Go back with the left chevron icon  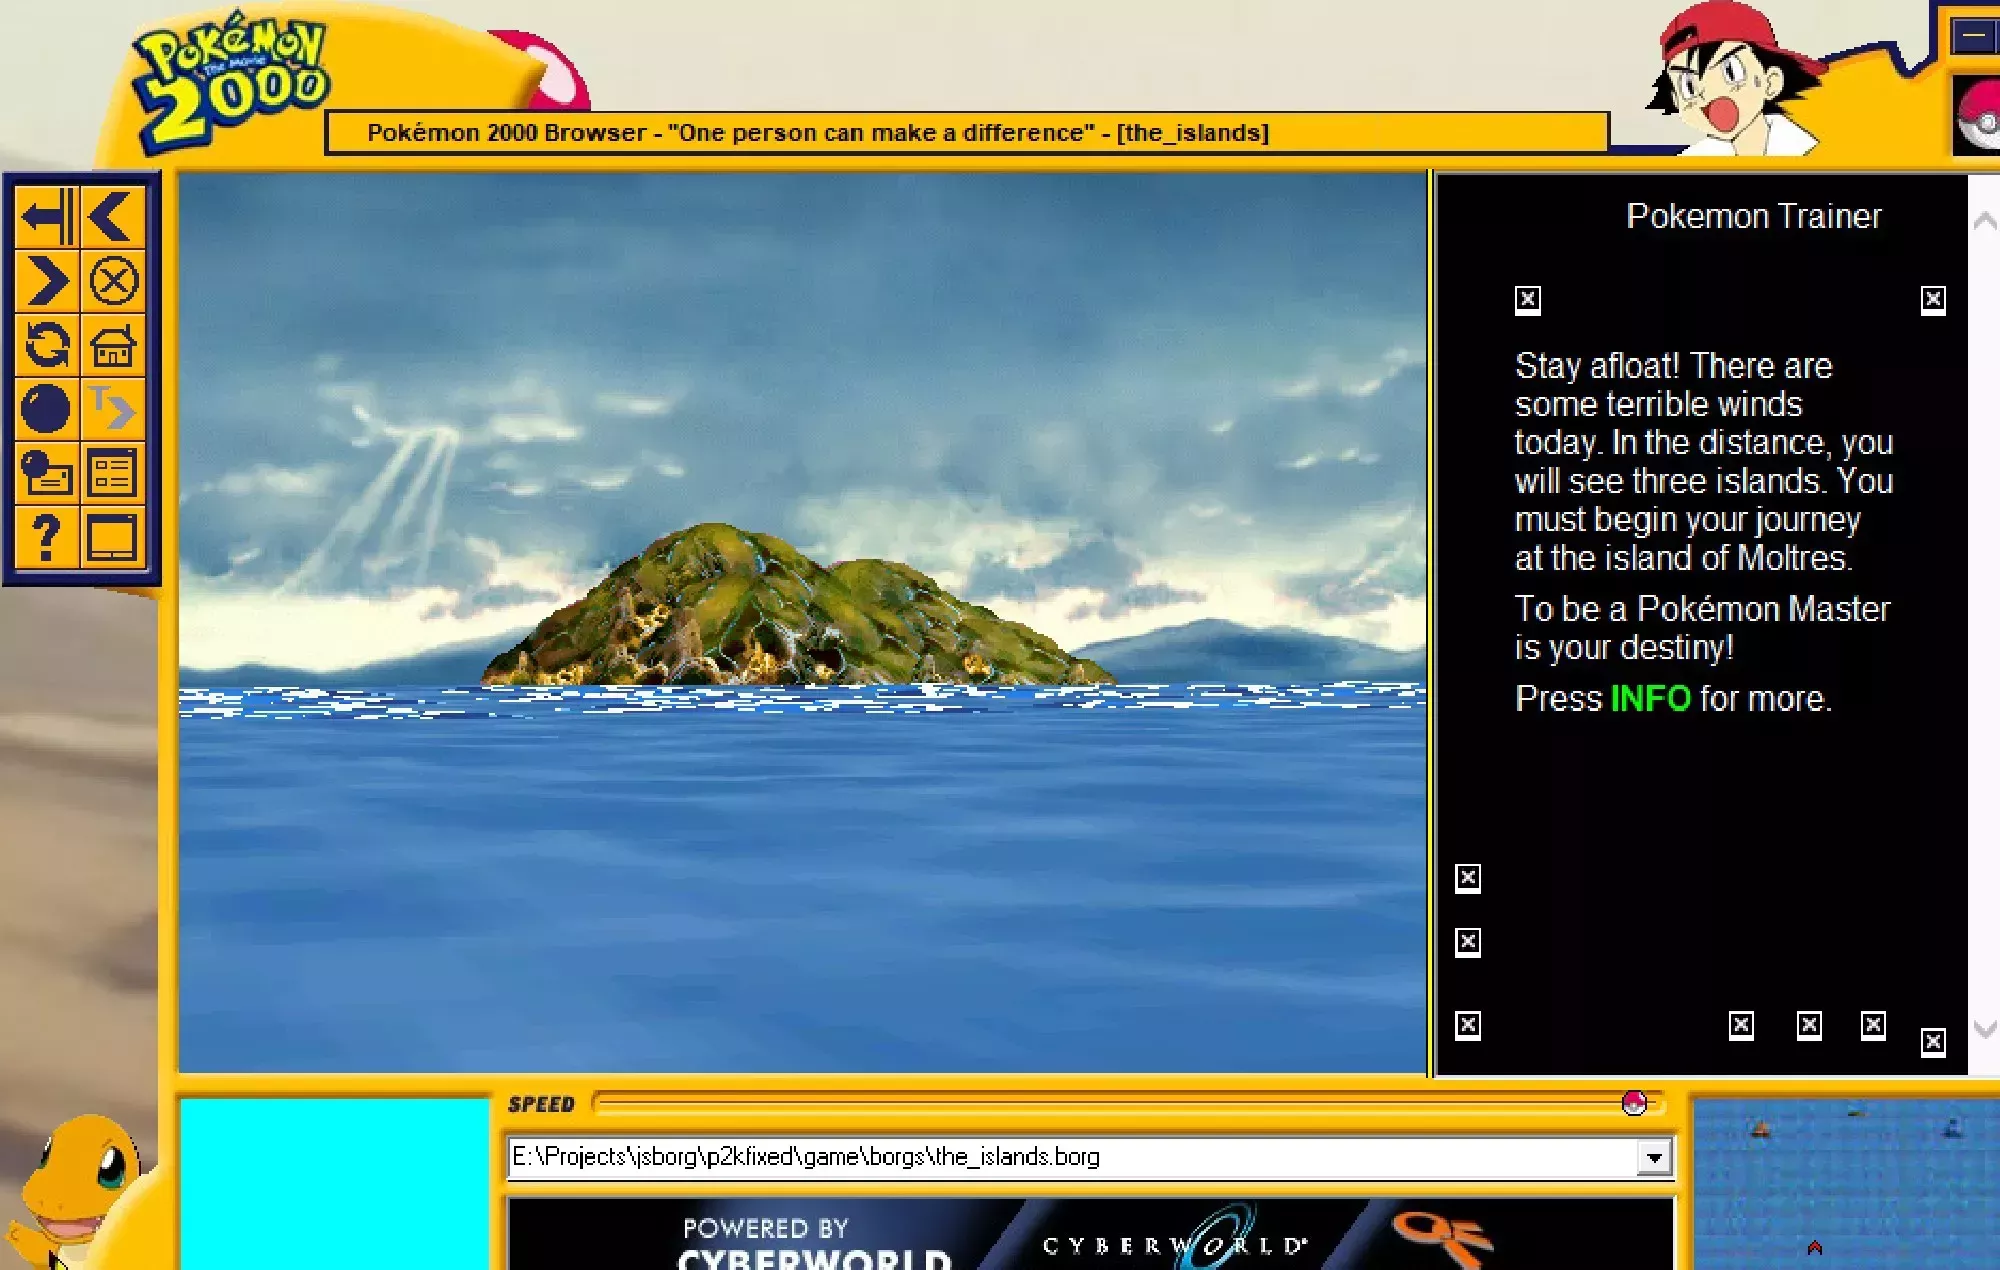[x=111, y=216]
